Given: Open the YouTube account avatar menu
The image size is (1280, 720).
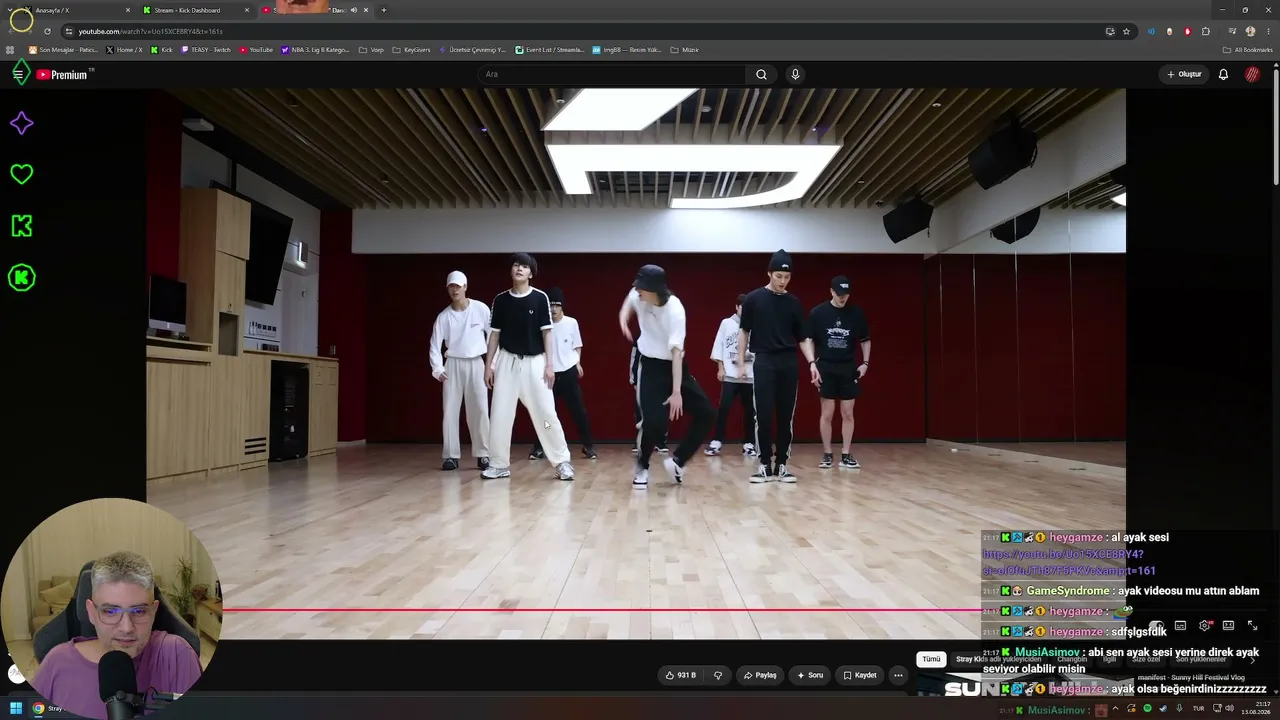Looking at the screenshot, I should [1252, 74].
